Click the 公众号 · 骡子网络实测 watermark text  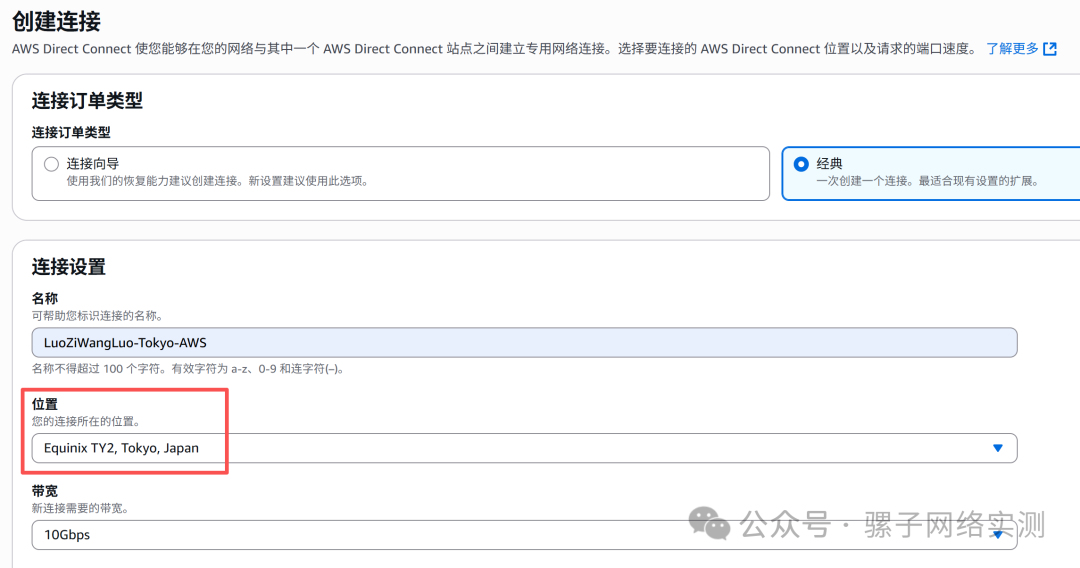point(891,524)
